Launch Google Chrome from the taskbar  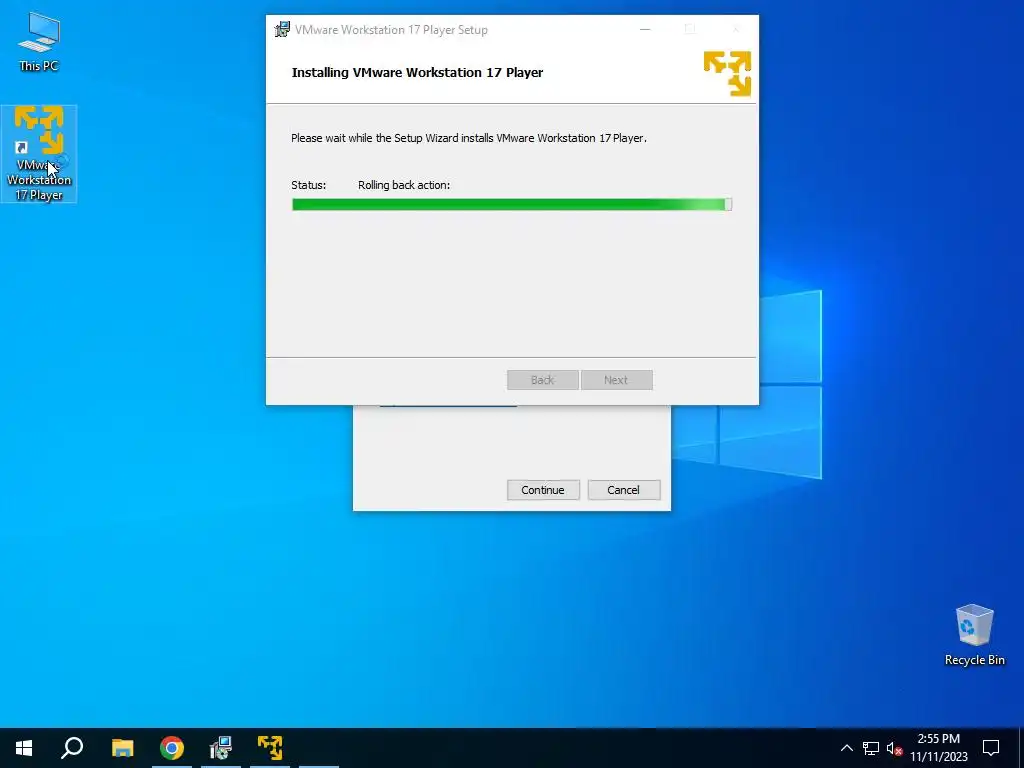tap(172, 748)
